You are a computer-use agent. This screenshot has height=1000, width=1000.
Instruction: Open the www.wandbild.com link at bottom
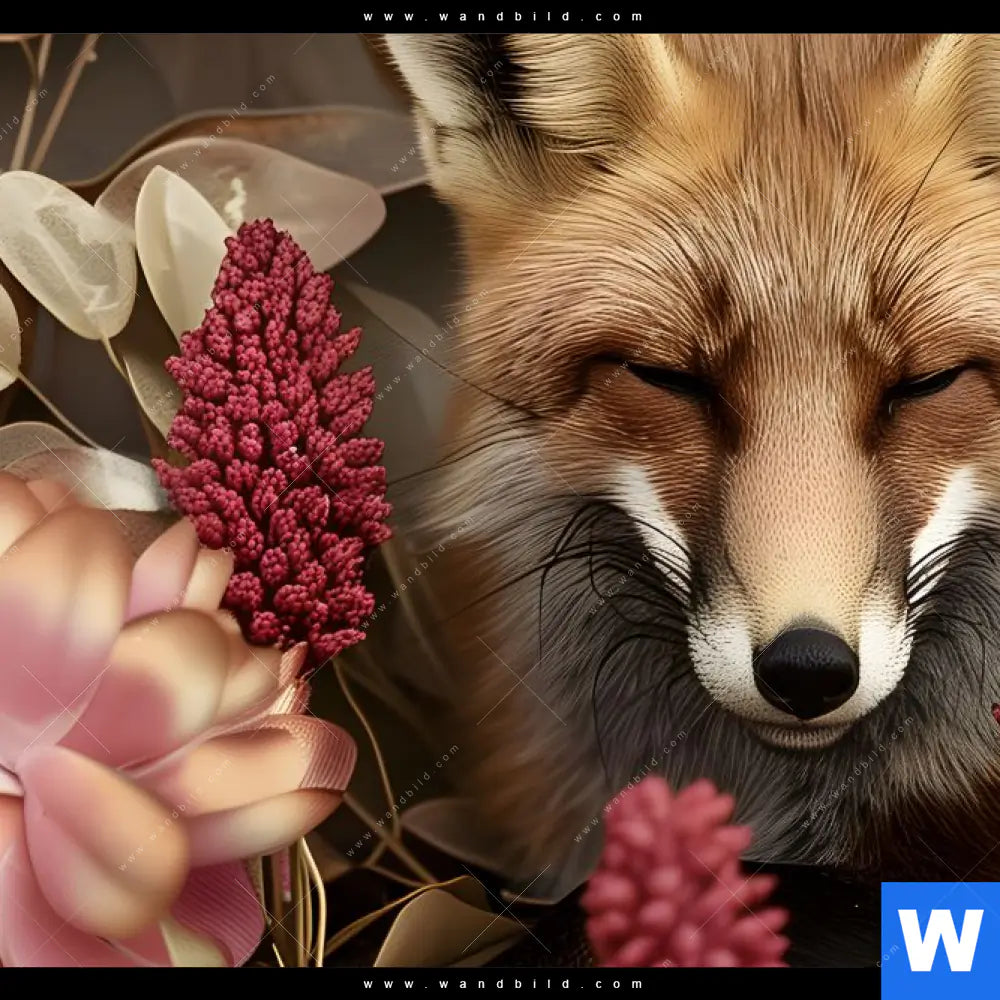(503, 984)
